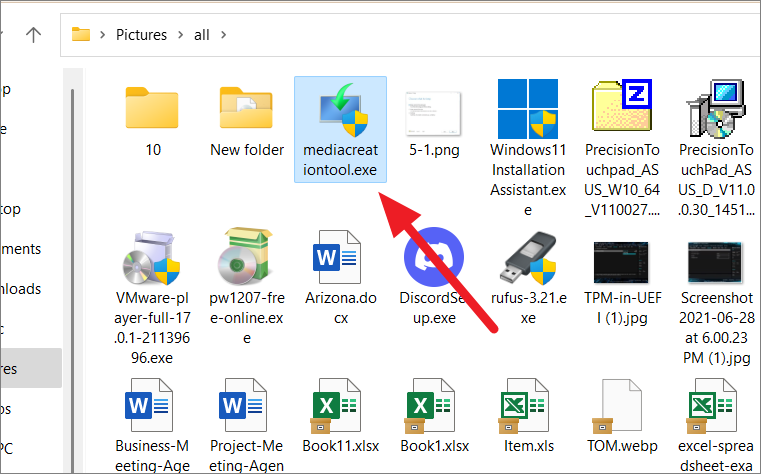Viewport: 761px width, 474px height.
Task: Select the New folder icon
Action: click(x=246, y=108)
